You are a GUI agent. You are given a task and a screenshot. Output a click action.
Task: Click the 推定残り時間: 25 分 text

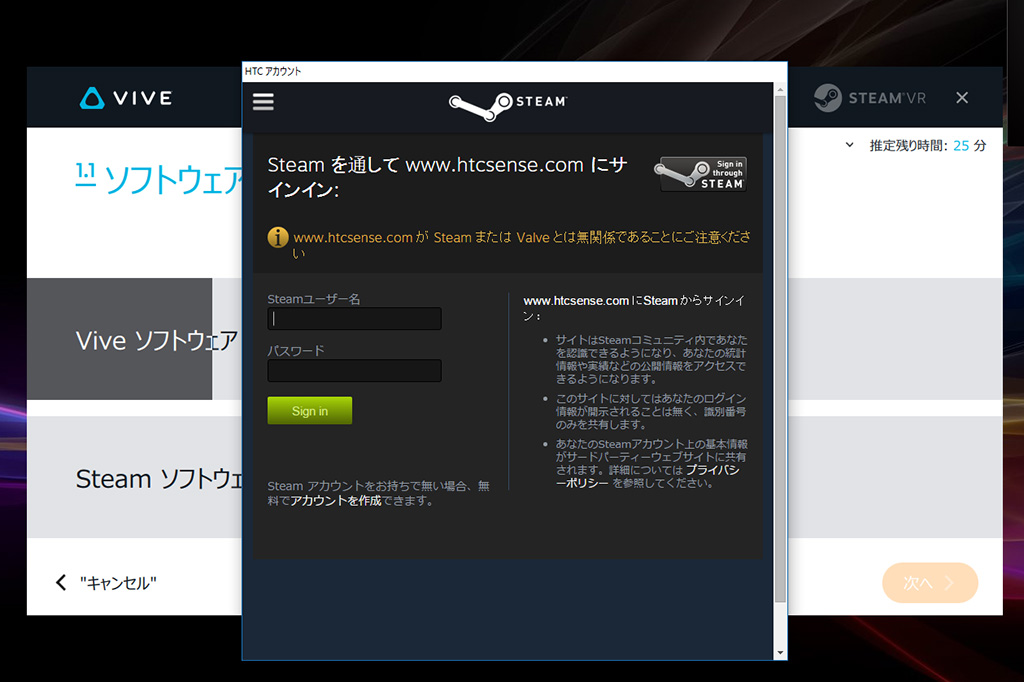click(927, 146)
